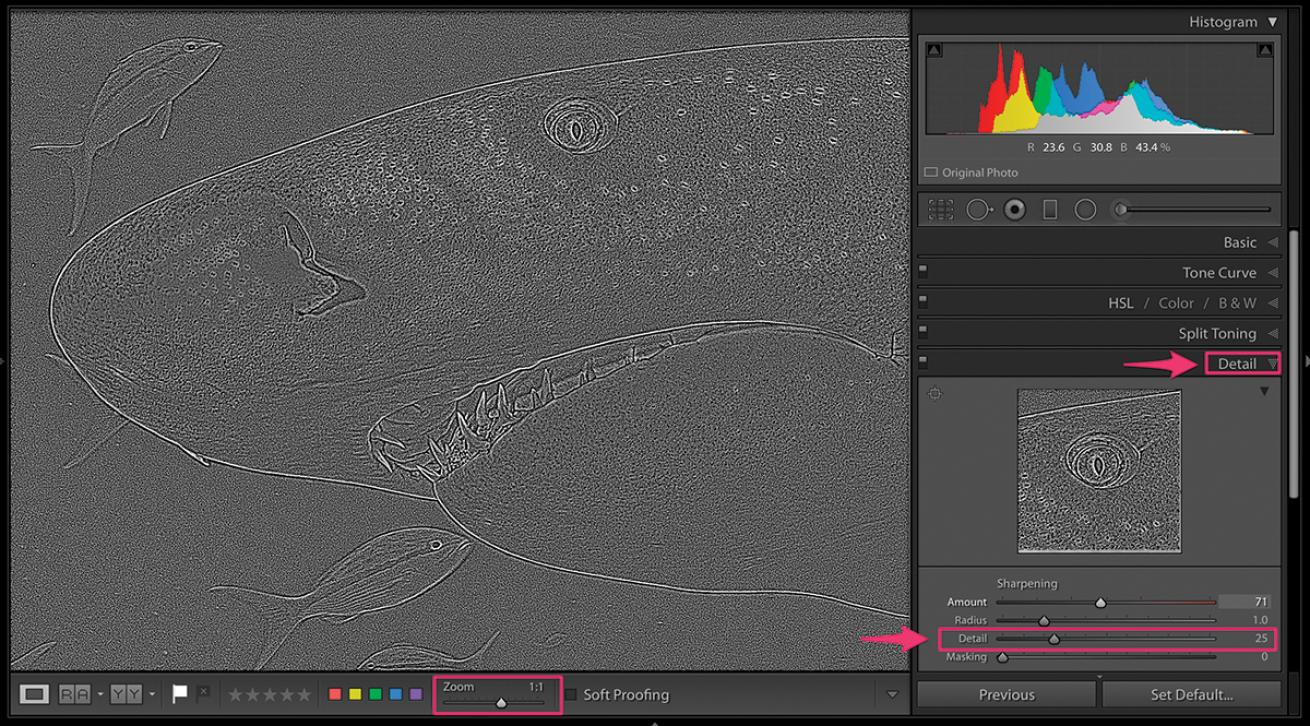The image size is (1310, 726).
Task: Switch to the B & W tab
Action: [x=1236, y=303]
